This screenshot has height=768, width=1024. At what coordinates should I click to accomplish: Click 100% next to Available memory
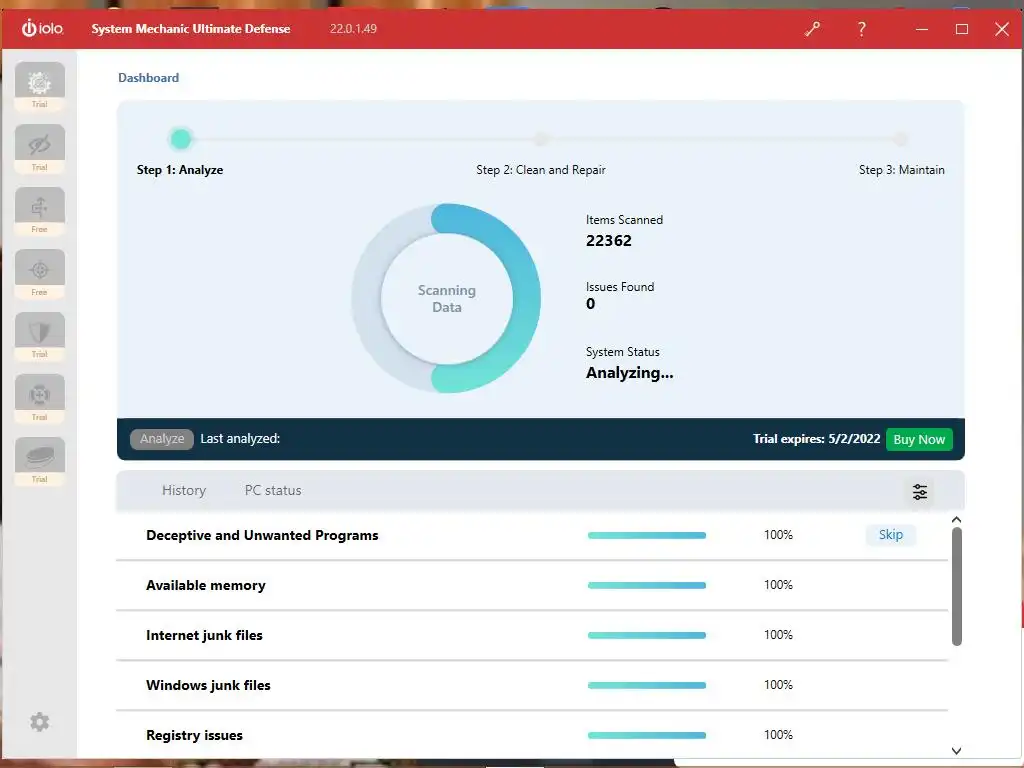778,585
